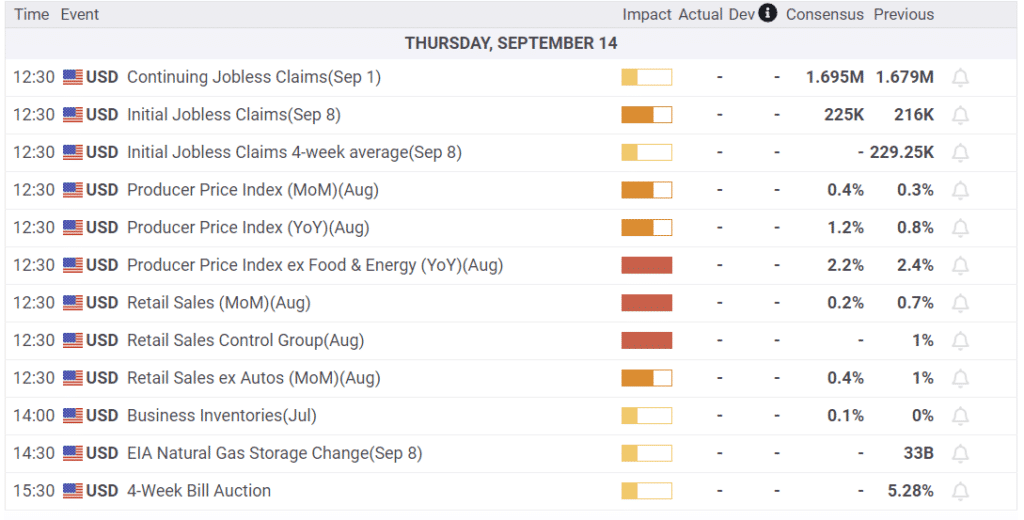Set alert bell for Producer Price Index (MoM)
This screenshot has width=1024, height=520.
(960, 191)
